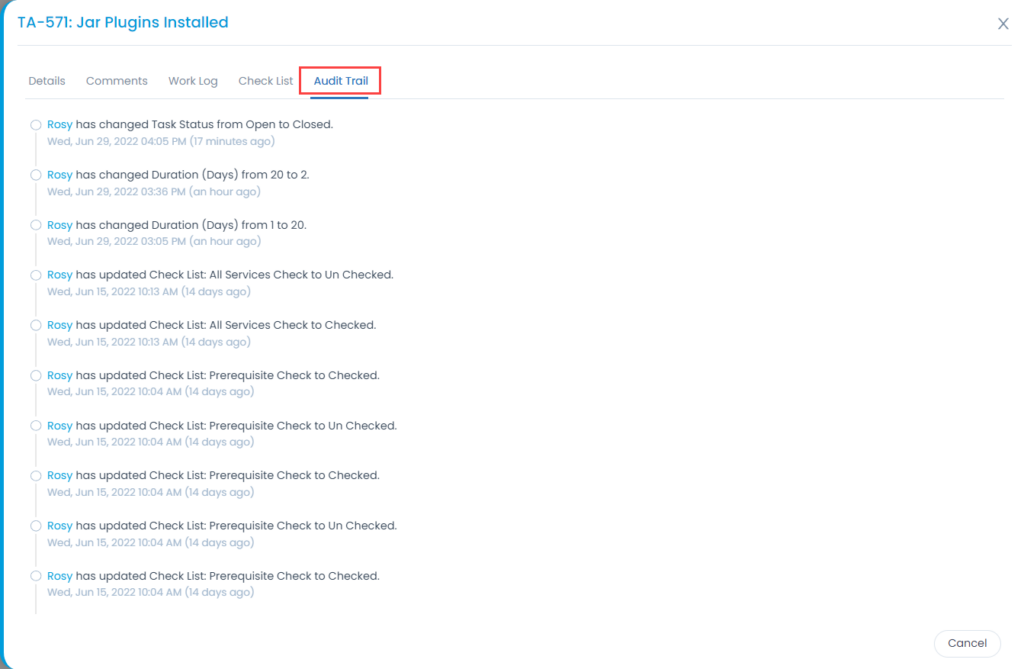Select Rosy link on All Services Checked entry
Image resolution: width=1024 pixels, height=669 pixels.
(x=60, y=325)
